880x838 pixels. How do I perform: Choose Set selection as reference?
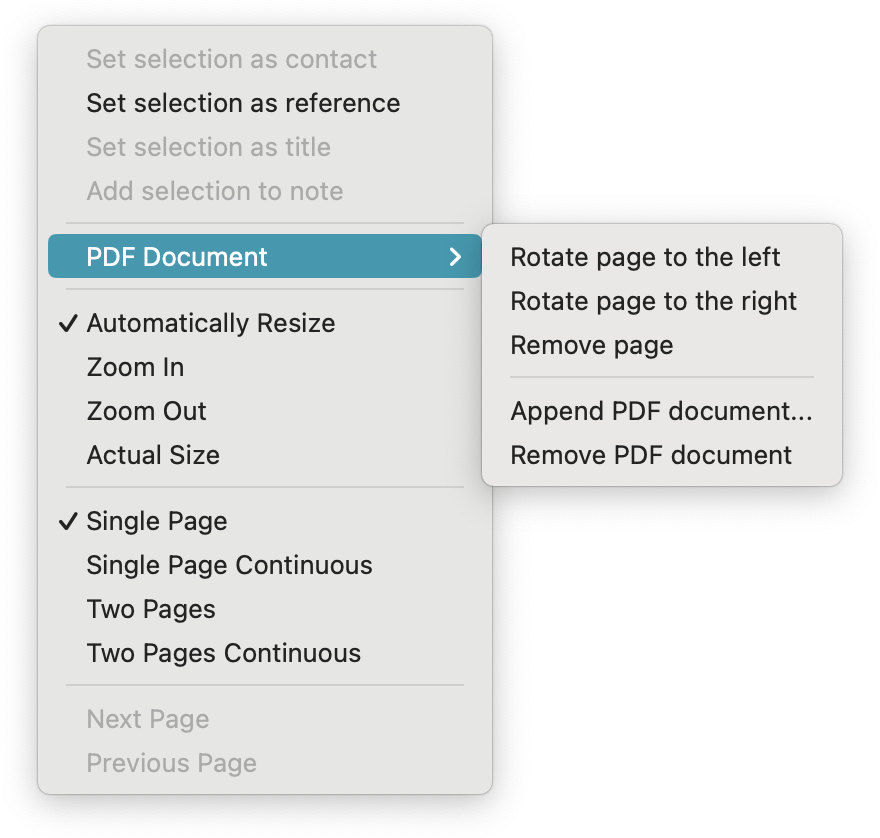[243, 103]
